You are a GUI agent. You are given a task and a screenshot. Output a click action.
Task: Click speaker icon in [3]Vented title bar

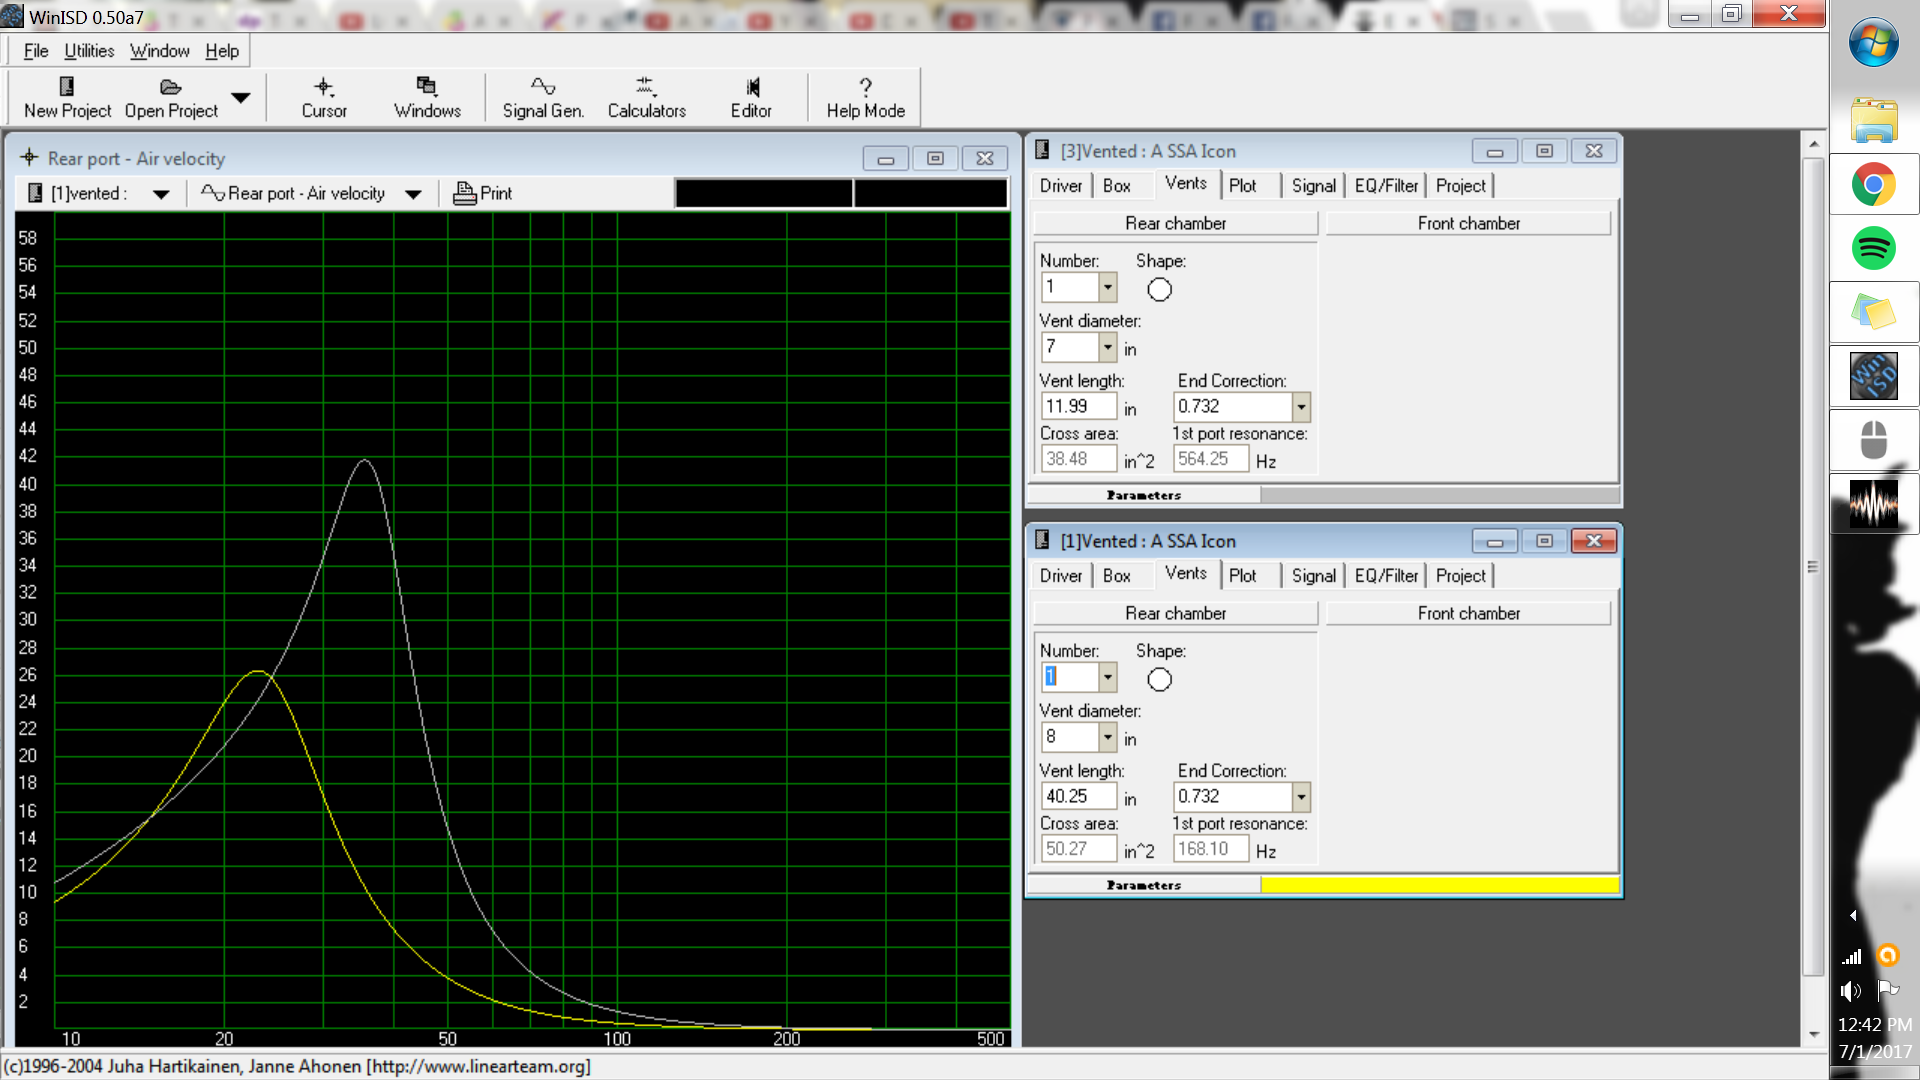1042,150
